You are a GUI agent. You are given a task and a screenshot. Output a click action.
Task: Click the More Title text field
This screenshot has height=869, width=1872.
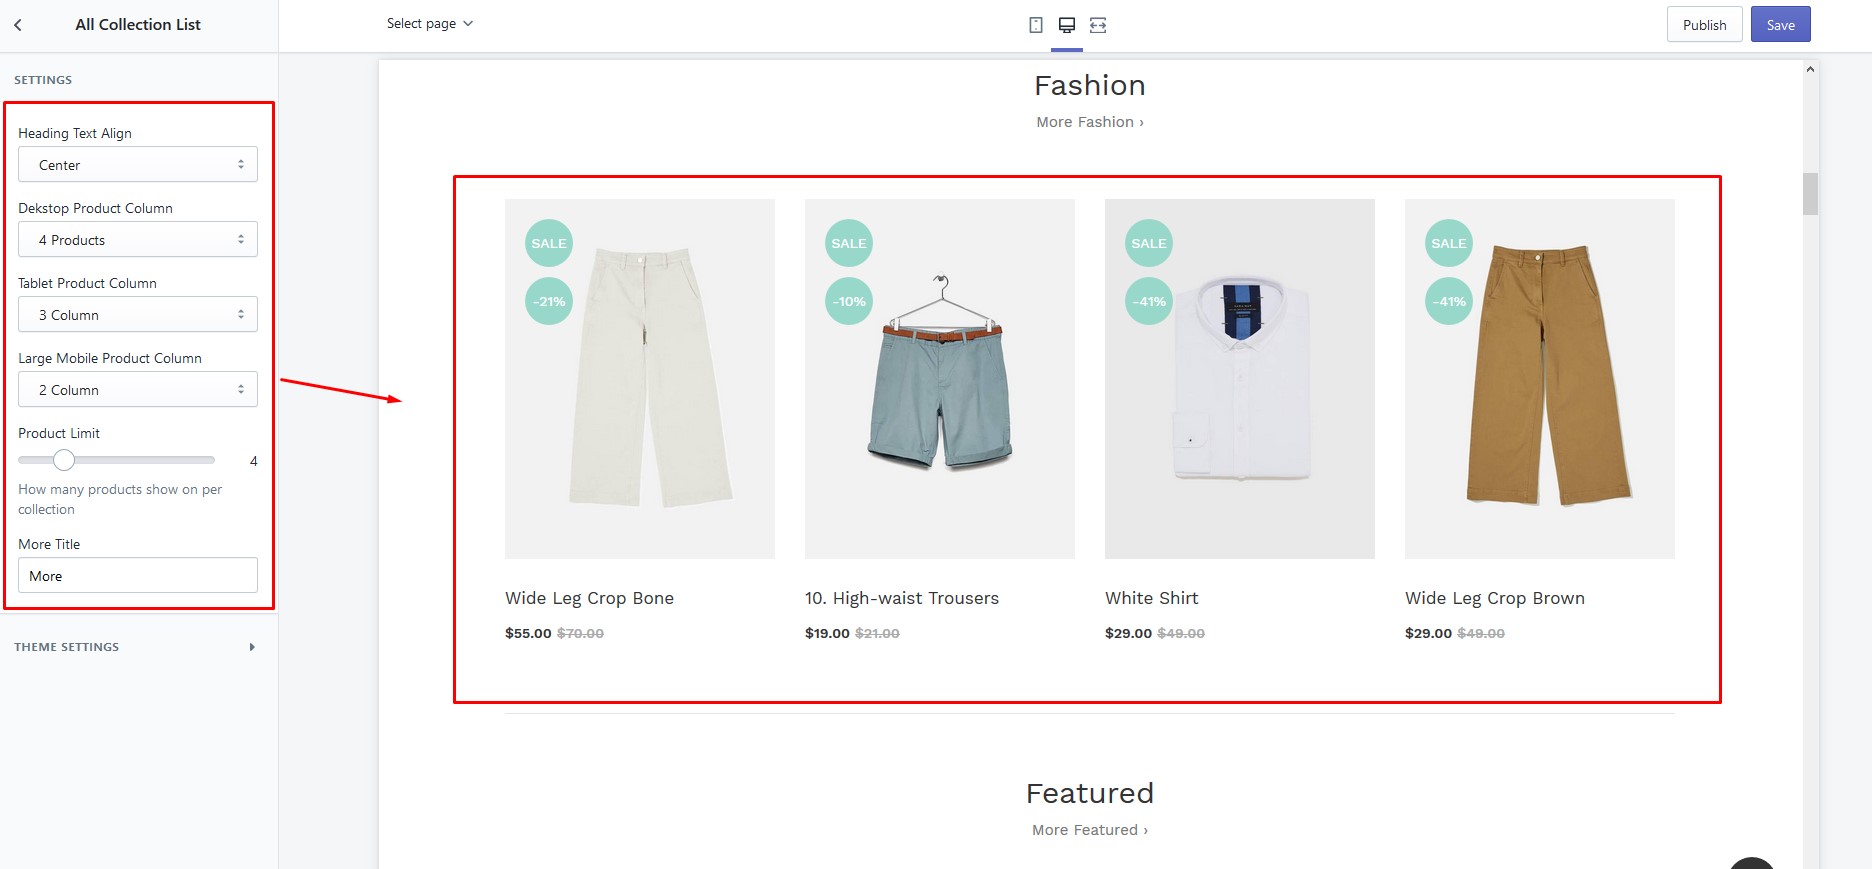[x=138, y=576]
